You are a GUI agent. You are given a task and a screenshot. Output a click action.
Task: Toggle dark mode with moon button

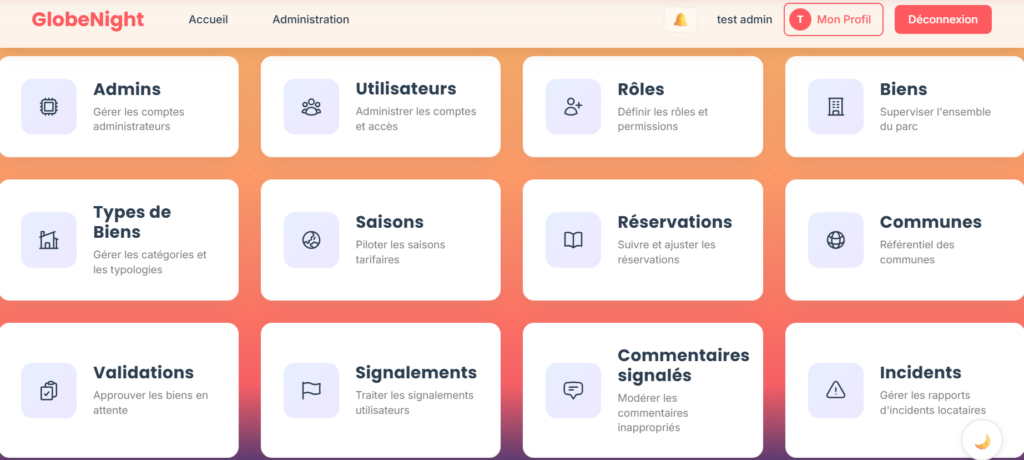click(982, 440)
